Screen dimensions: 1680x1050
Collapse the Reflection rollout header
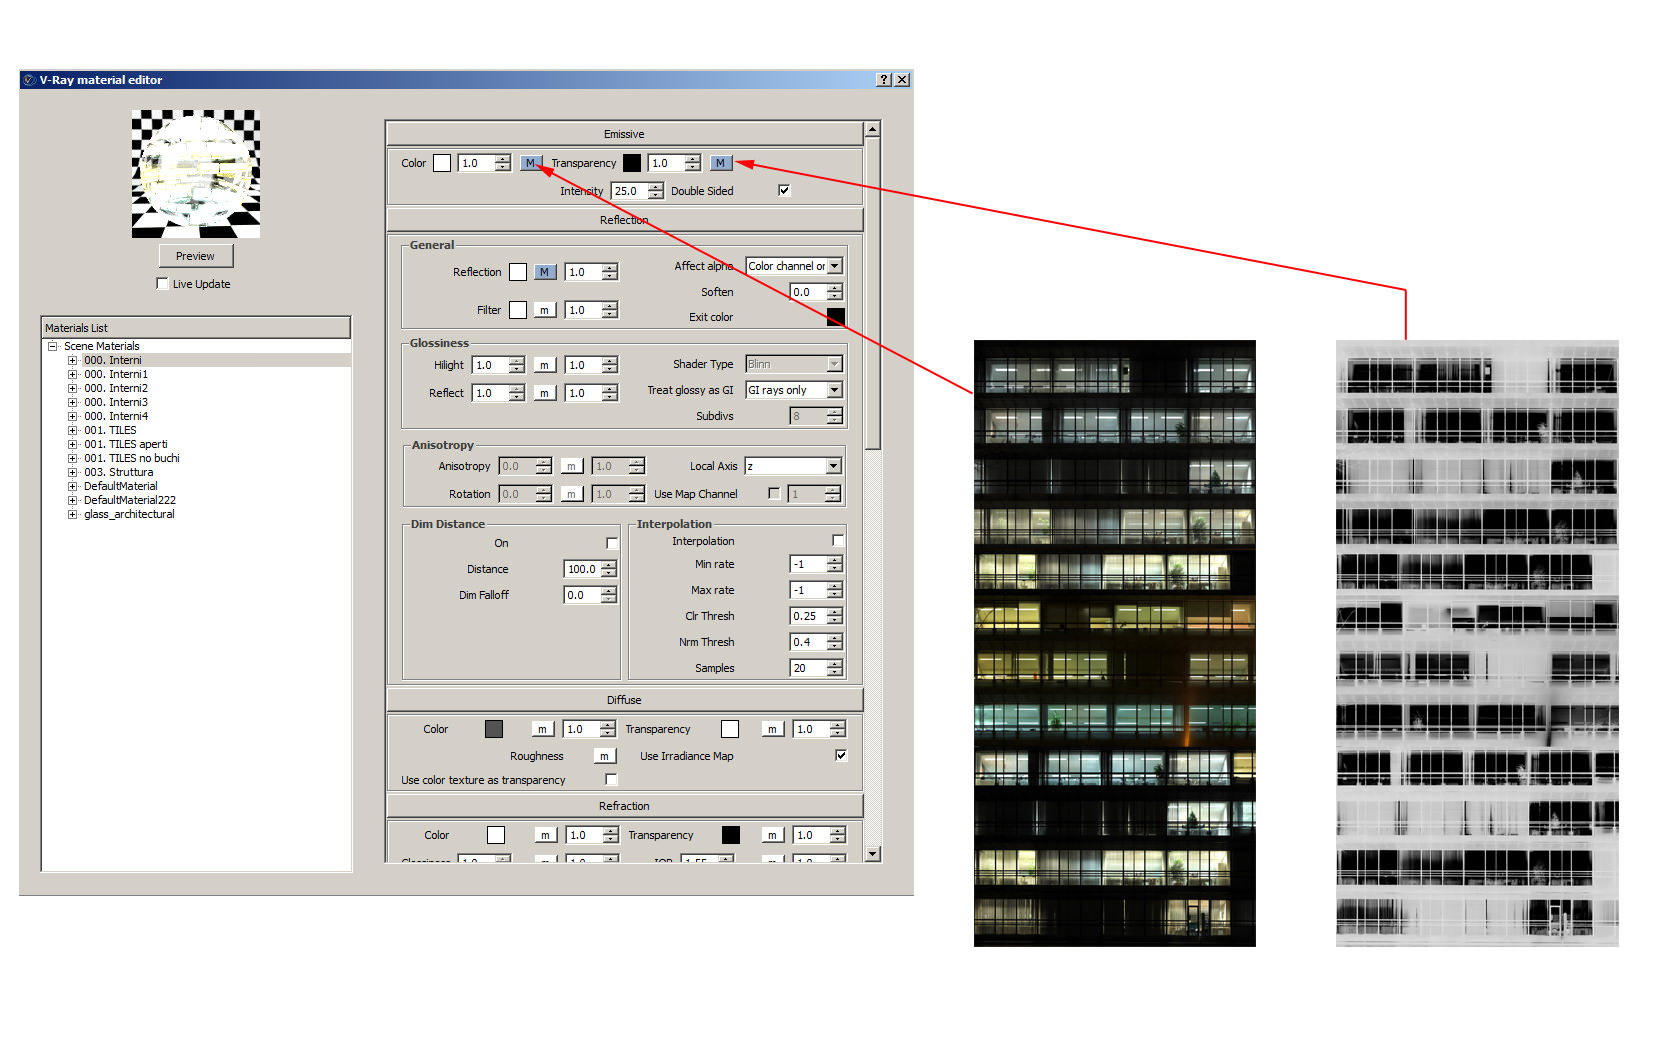pos(624,220)
